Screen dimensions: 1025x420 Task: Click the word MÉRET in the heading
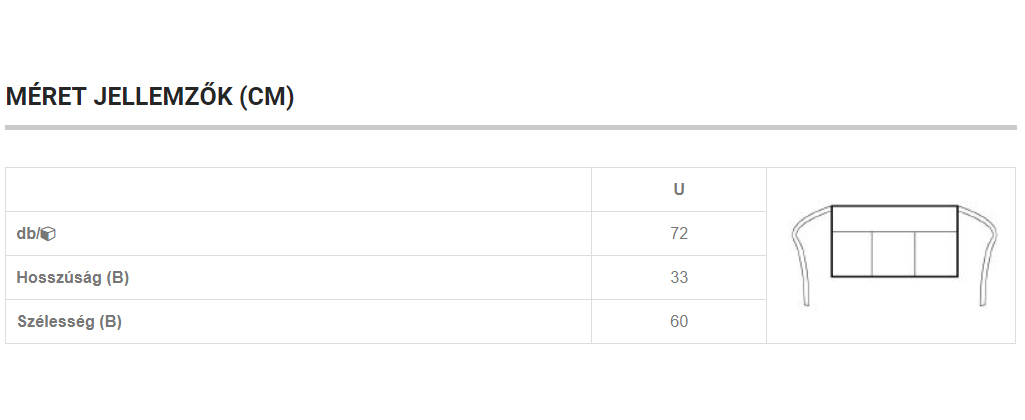[x=44, y=97]
